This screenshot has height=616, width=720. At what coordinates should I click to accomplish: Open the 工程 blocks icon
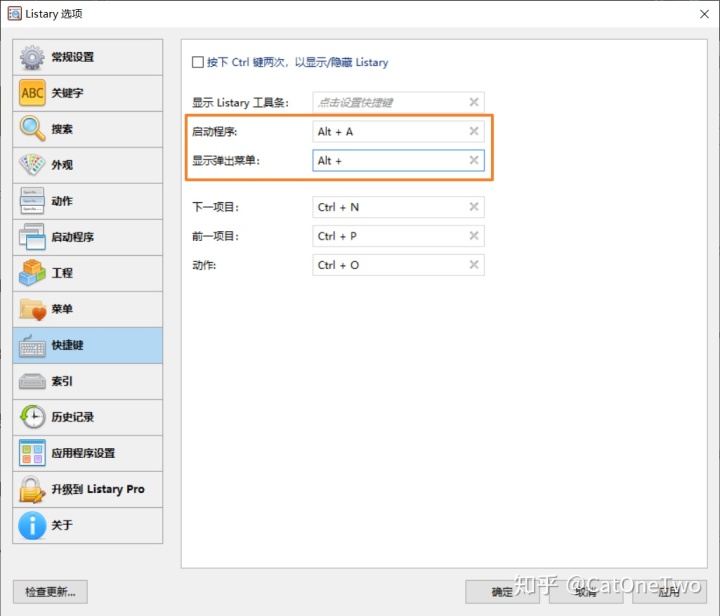32,273
